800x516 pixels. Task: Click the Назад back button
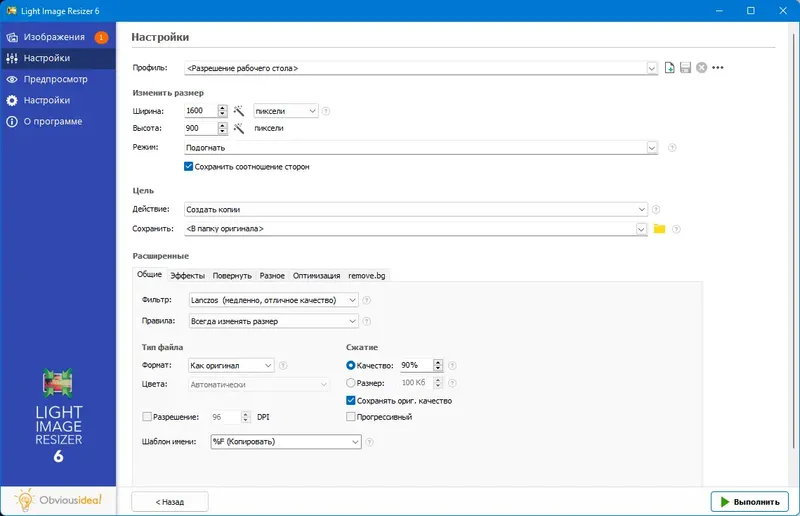(x=170, y=502)
